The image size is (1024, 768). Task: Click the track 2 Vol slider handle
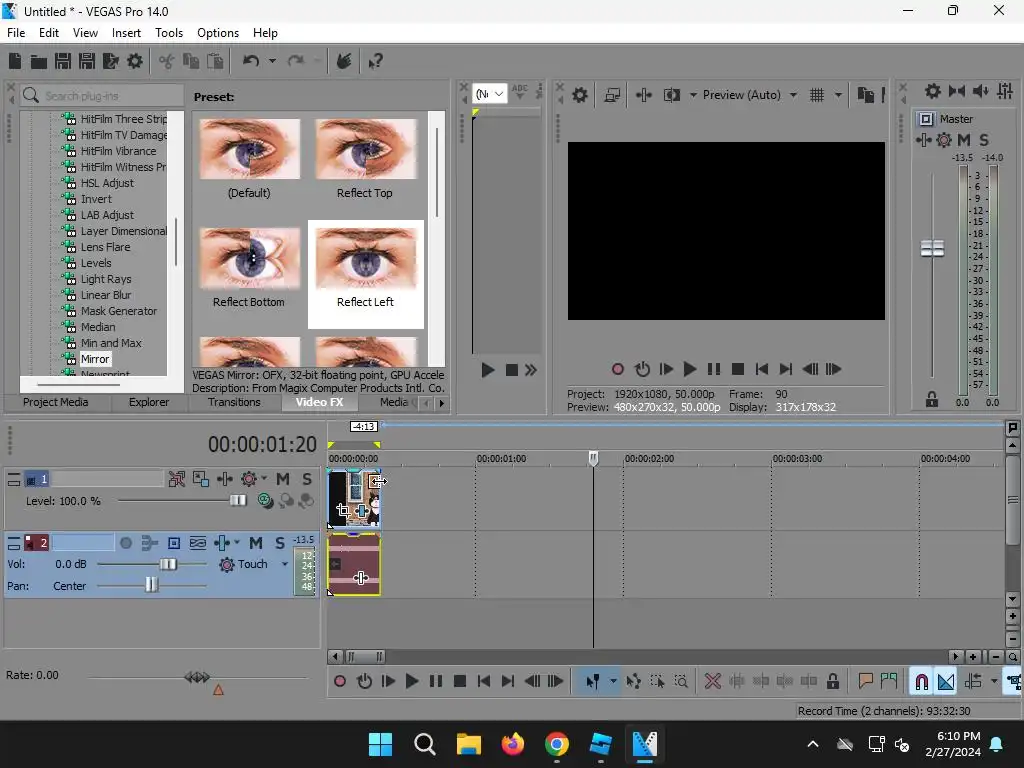coord(168,564)
